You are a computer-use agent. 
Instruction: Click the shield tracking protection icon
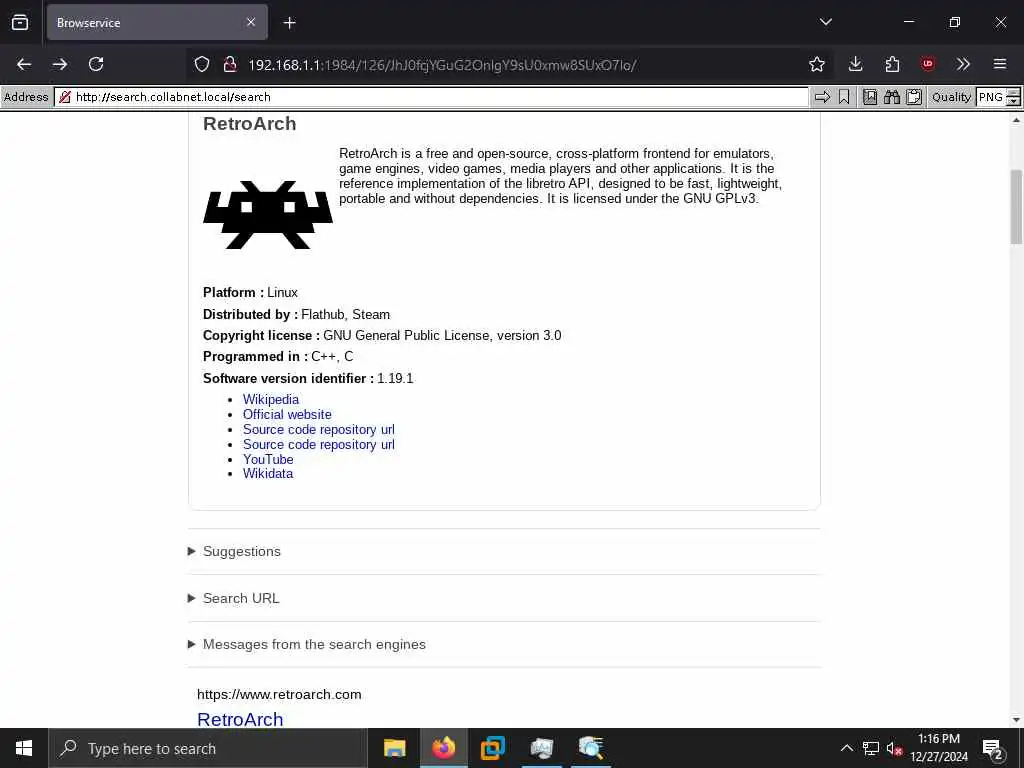coord(202,64)
